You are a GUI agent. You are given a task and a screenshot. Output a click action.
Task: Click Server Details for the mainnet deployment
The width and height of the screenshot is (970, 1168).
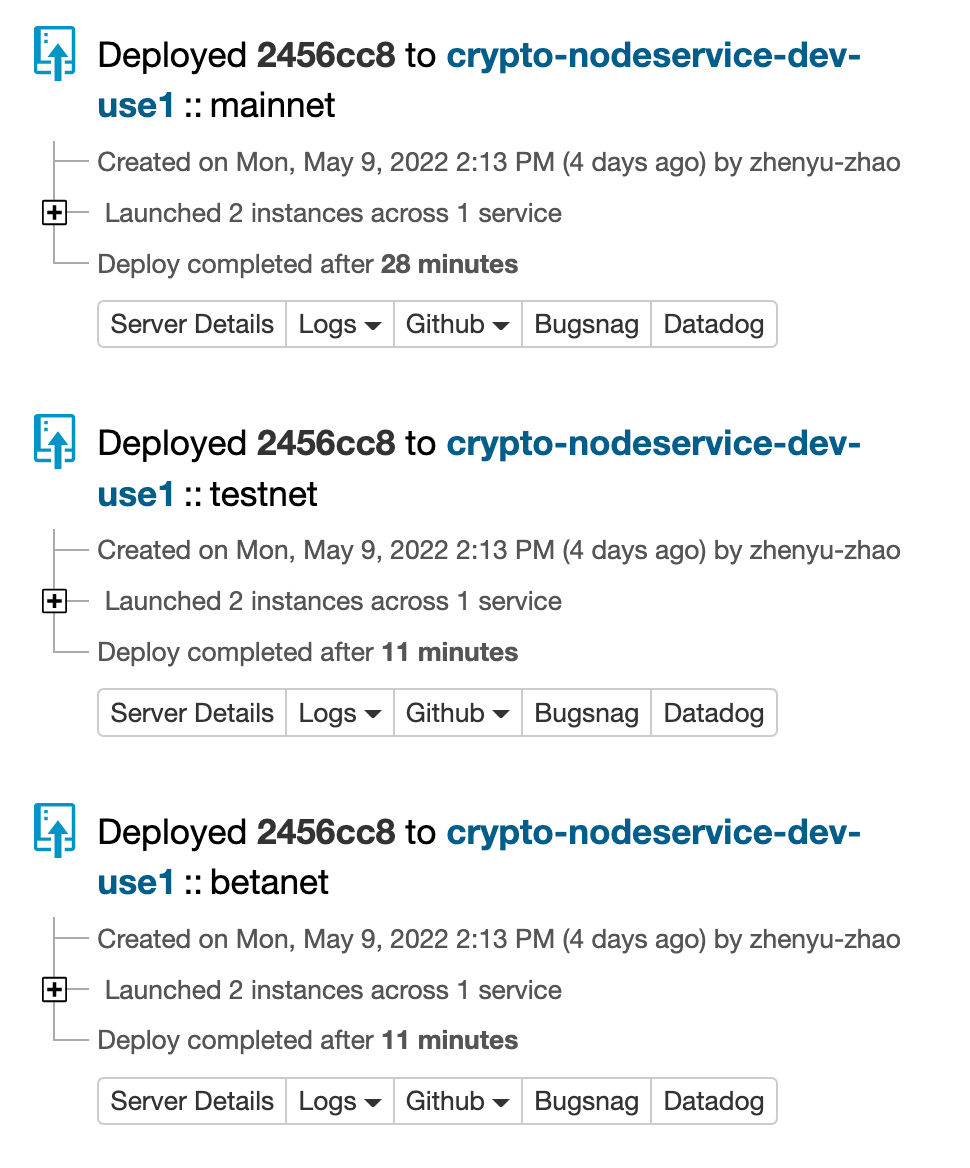click(191, 324)
